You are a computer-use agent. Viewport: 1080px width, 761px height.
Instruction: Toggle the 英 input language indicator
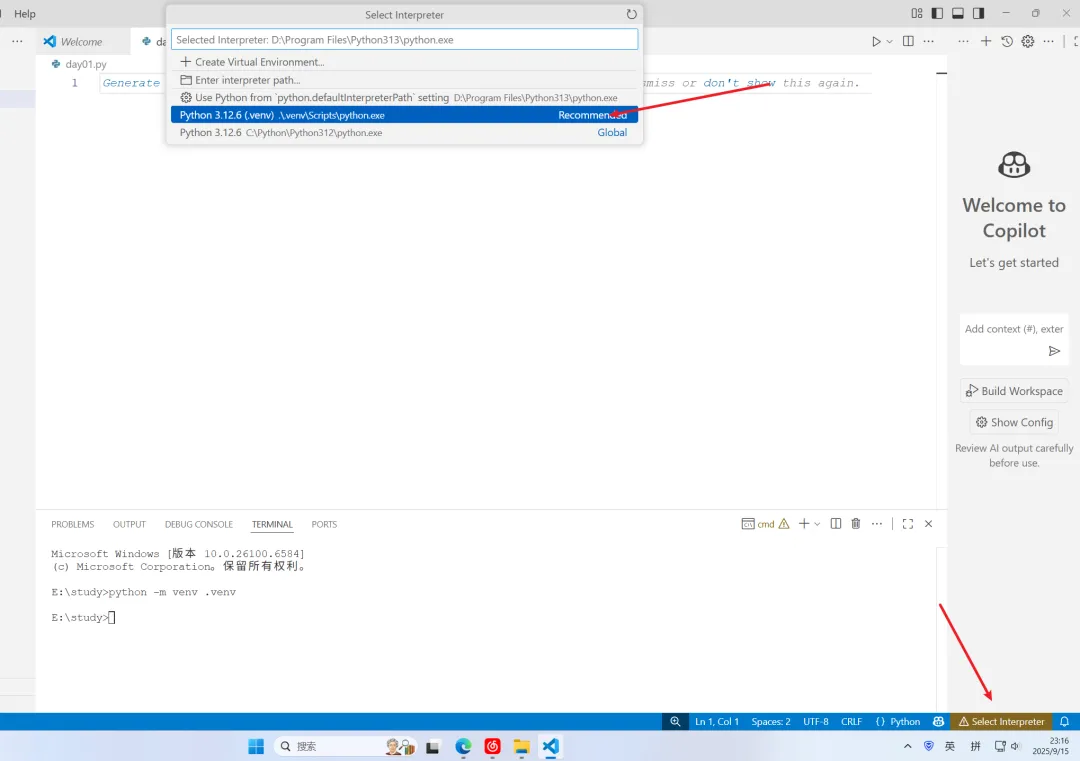950,747
